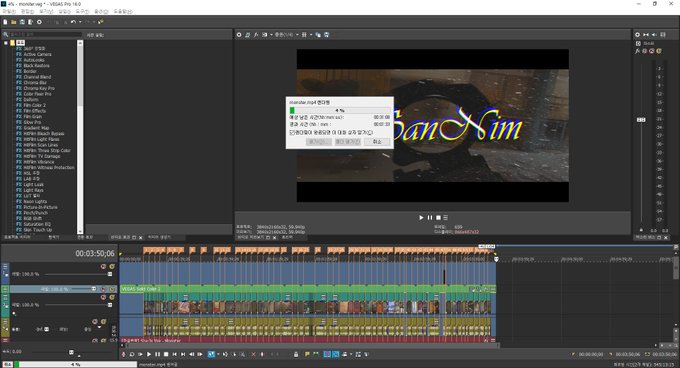The image size is (680, 368).
Task: Save preview snapshot to file
Action: tap(327, 35)
